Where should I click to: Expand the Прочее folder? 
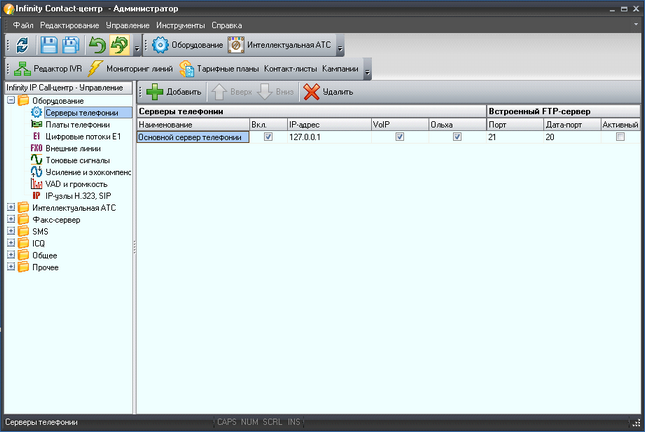[x=11, y=267]
